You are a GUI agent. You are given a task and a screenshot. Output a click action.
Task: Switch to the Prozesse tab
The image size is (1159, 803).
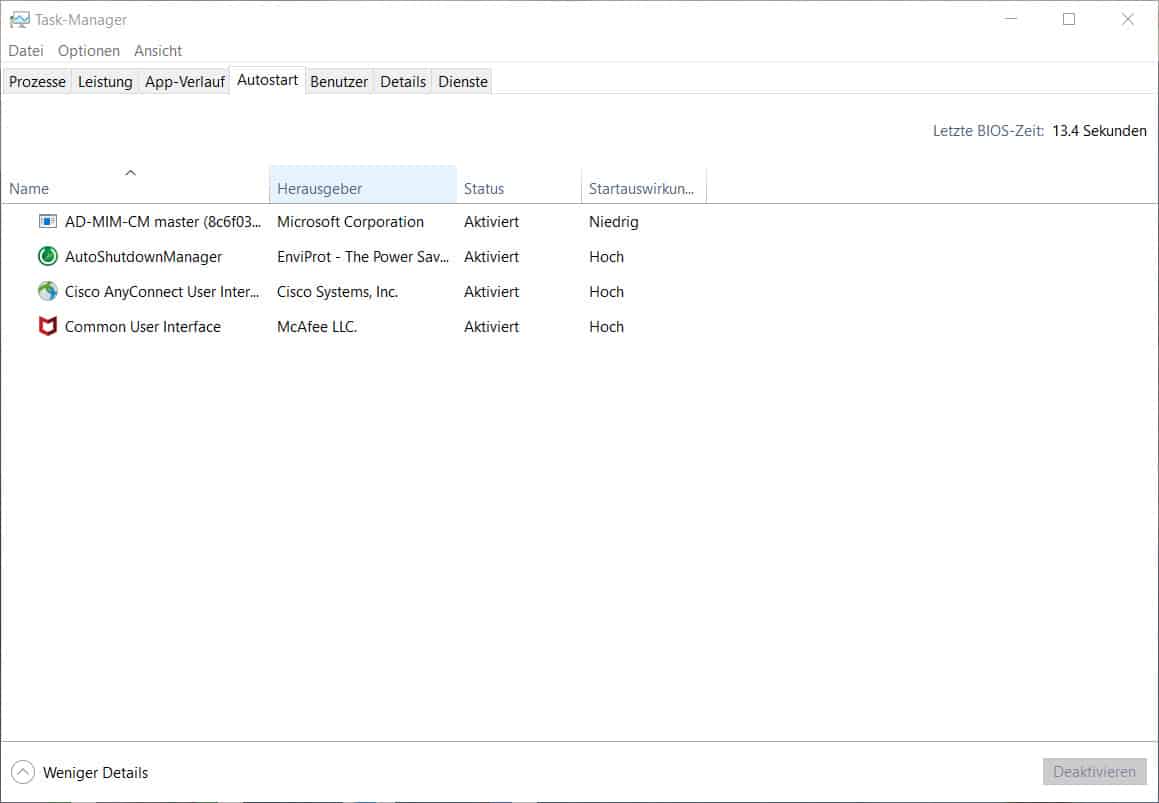pos(37,81)
